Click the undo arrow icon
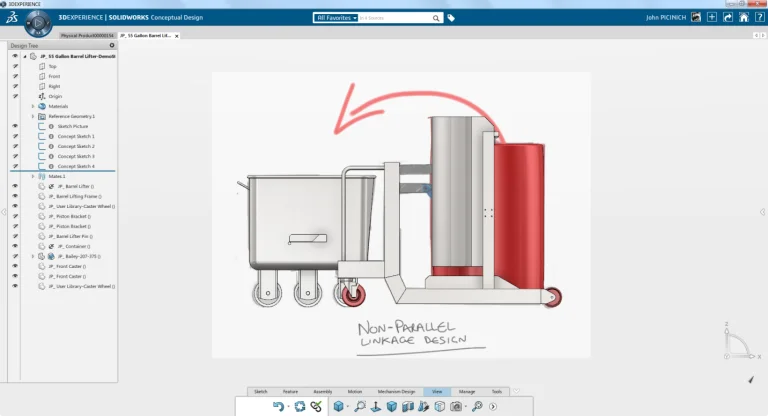 [278, 406]
